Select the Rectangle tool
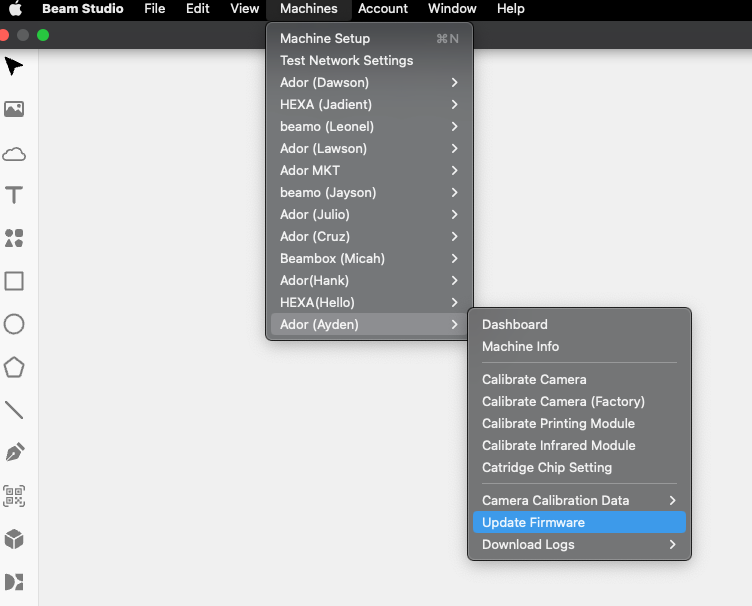 14,281
